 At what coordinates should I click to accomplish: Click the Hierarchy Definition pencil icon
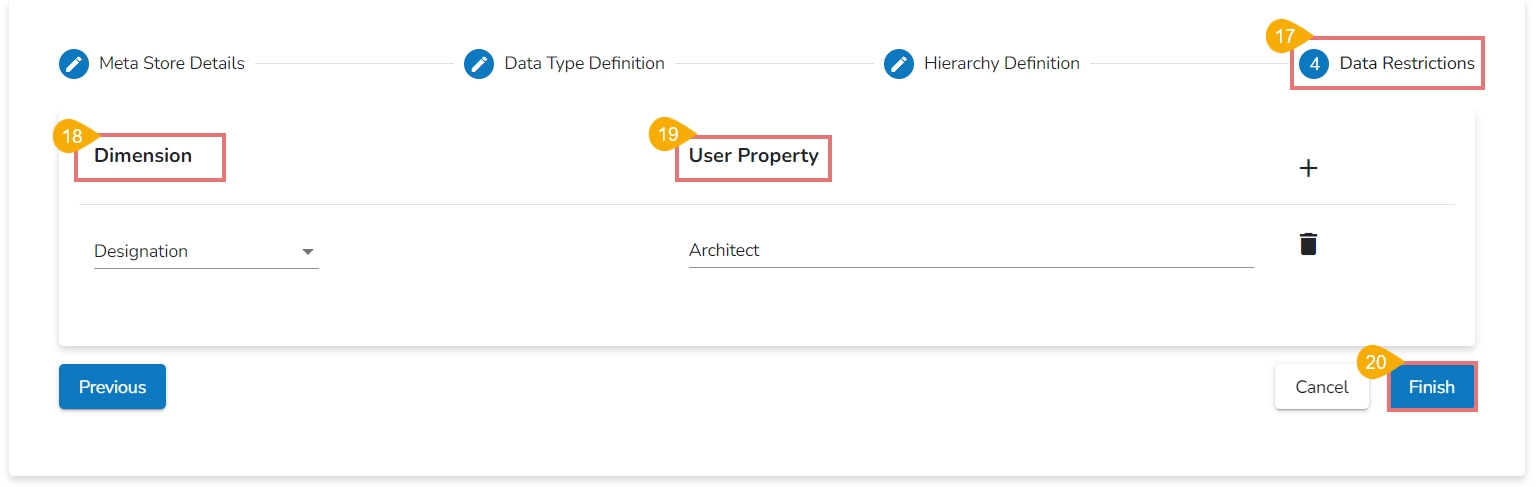tap(899, 64)
